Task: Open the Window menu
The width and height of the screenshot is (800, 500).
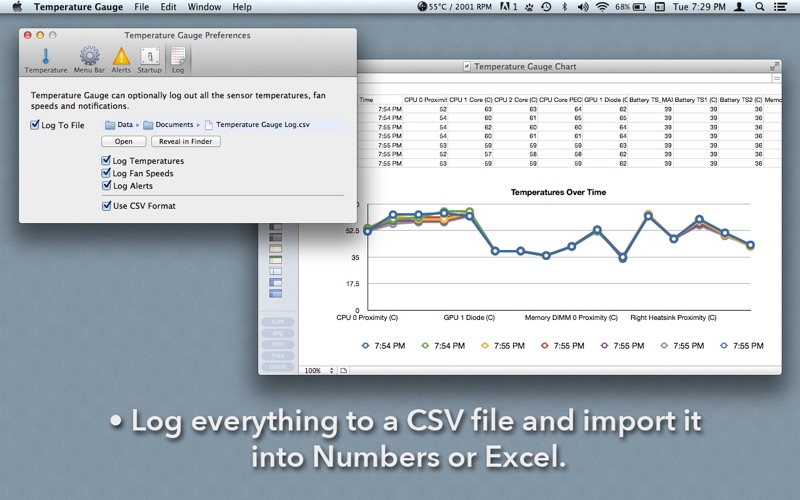Action: point(204,7)
